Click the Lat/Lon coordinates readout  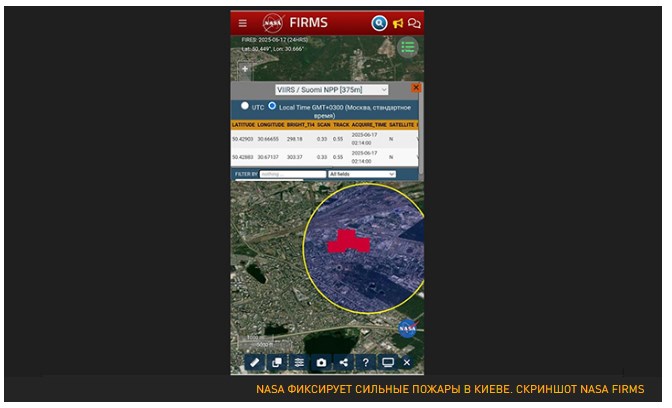(273, 49)
